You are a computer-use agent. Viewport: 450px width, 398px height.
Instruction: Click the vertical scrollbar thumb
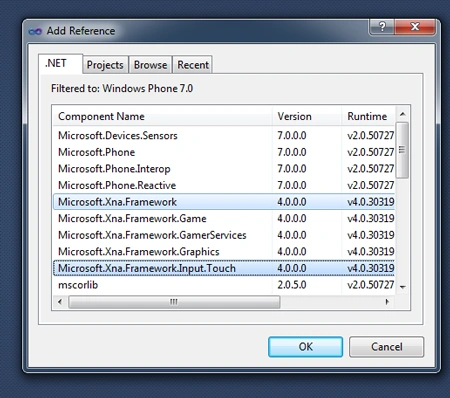click(x=402, y=150)
